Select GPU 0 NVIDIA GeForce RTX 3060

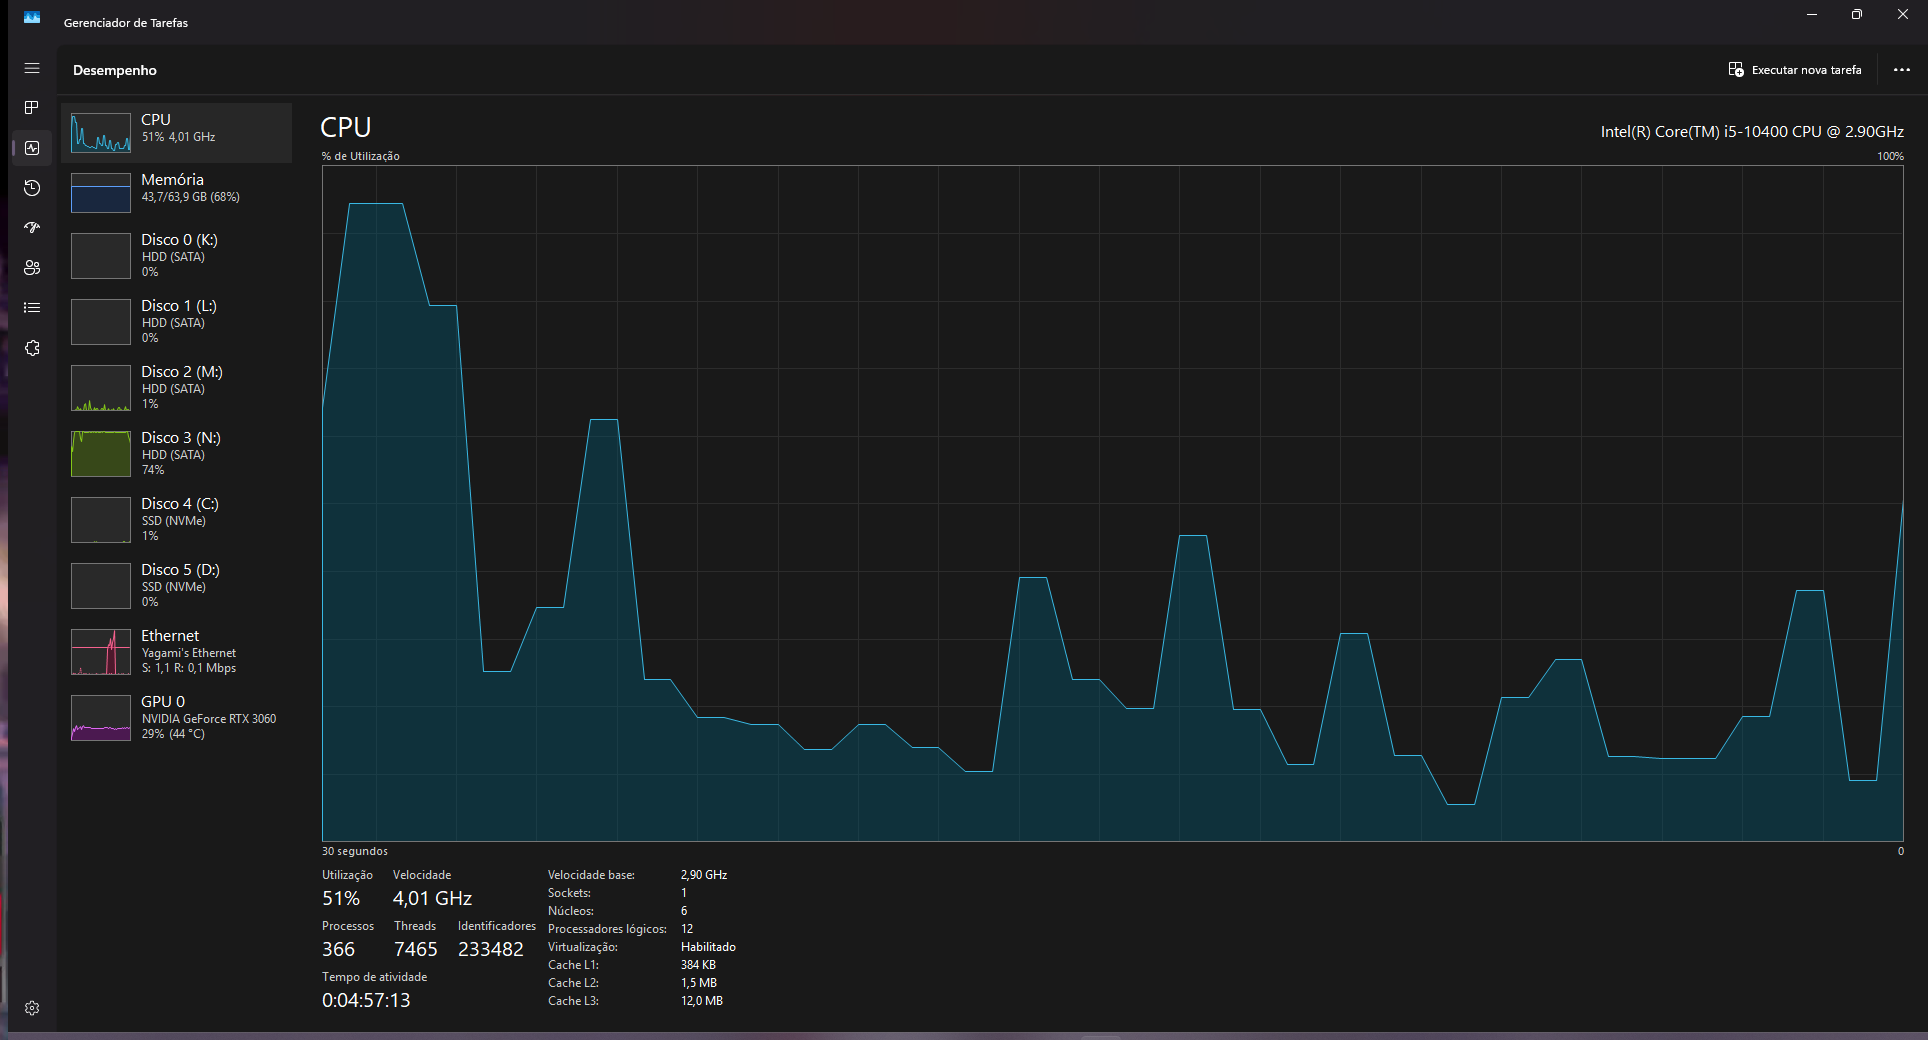pos(177,717)
